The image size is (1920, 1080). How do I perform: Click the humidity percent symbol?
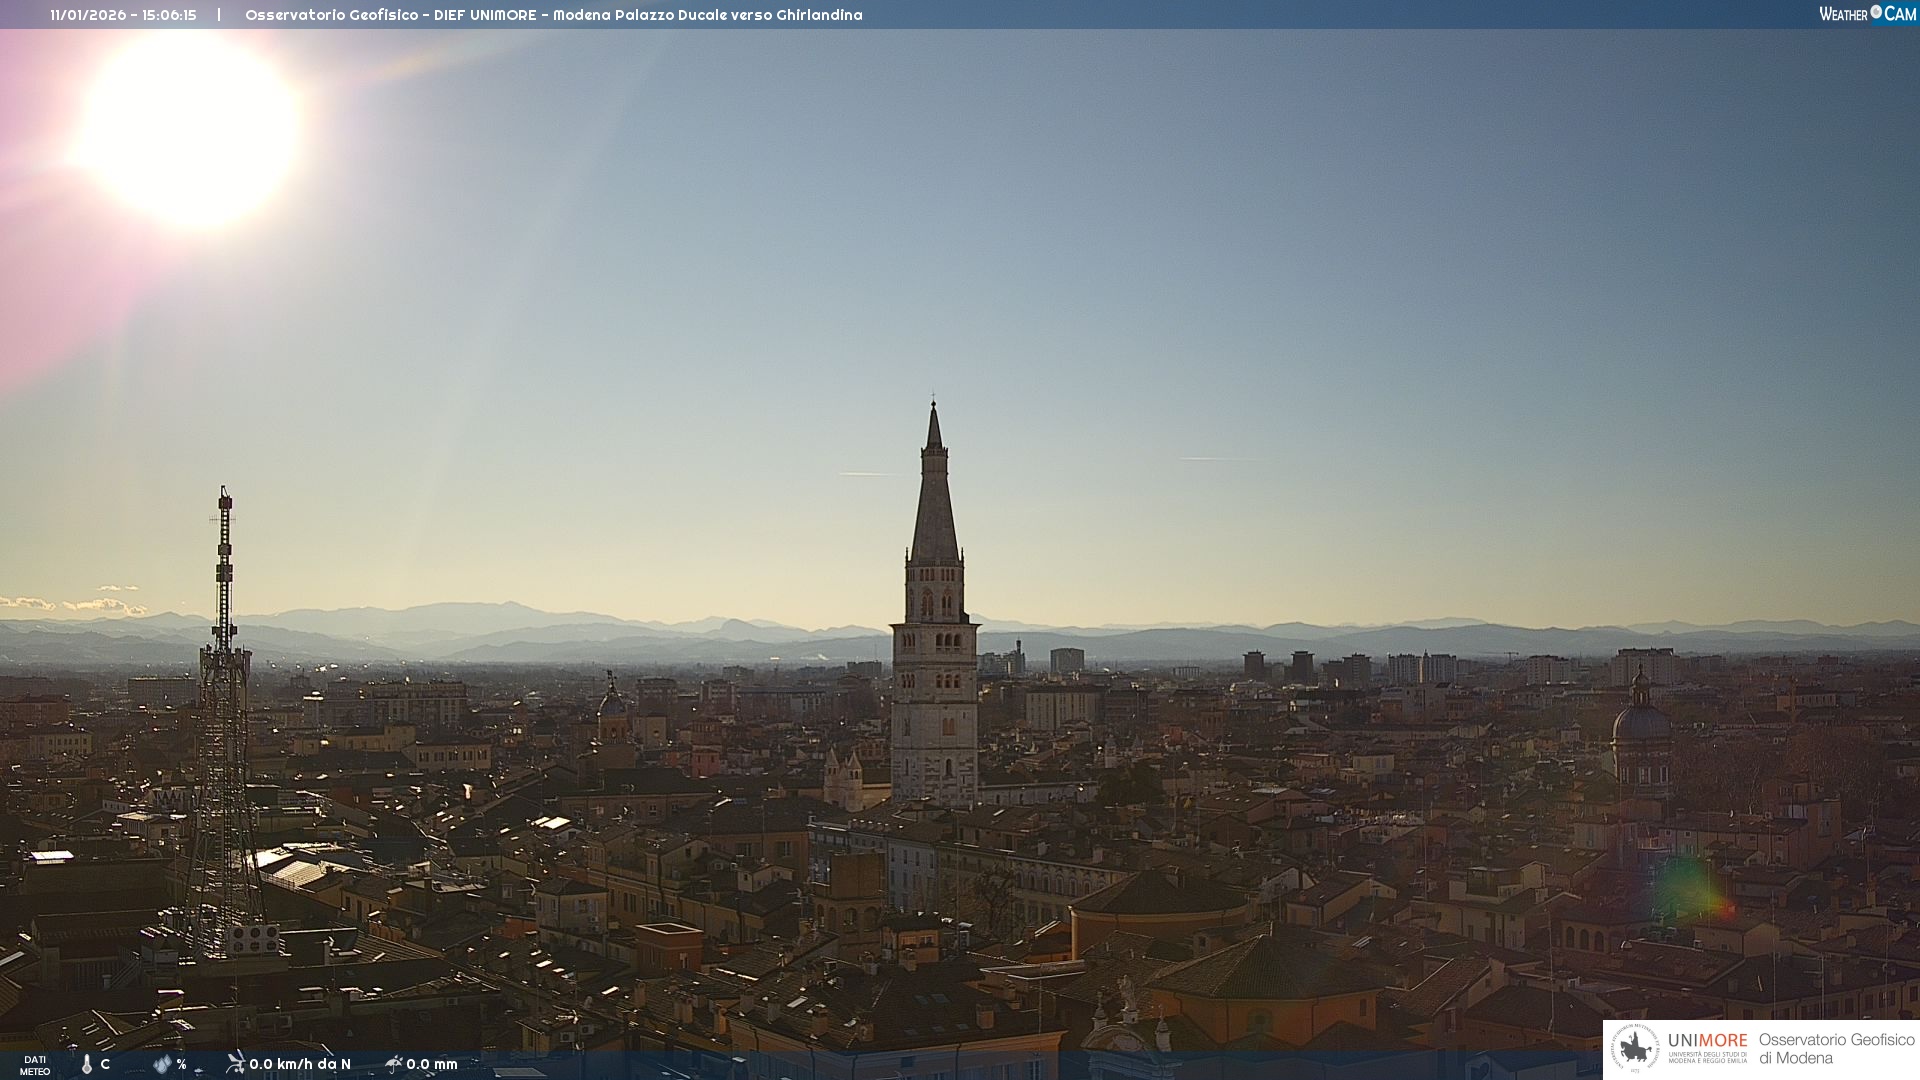coord(181,1064)
